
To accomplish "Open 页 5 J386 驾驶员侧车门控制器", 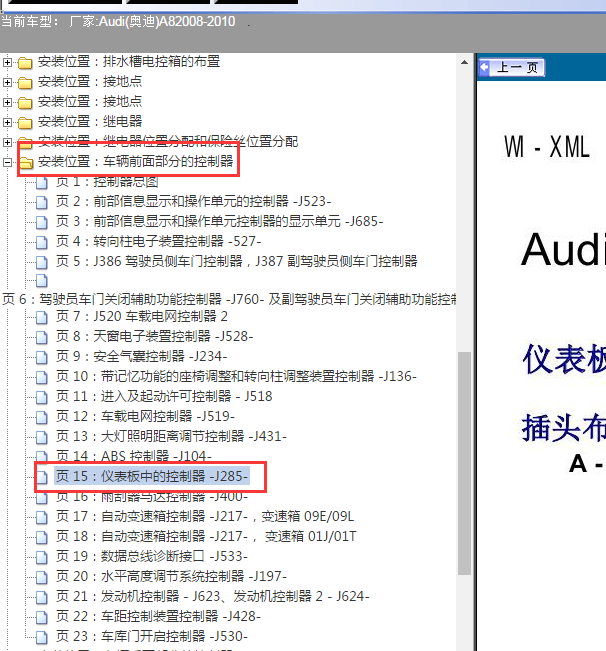I will [x=237, y=261].
